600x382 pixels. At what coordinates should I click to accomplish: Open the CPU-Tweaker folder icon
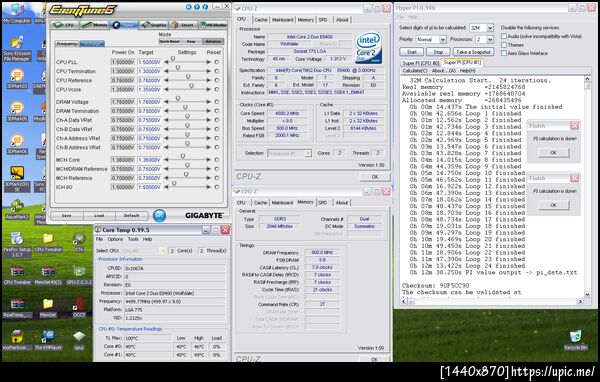48,242
